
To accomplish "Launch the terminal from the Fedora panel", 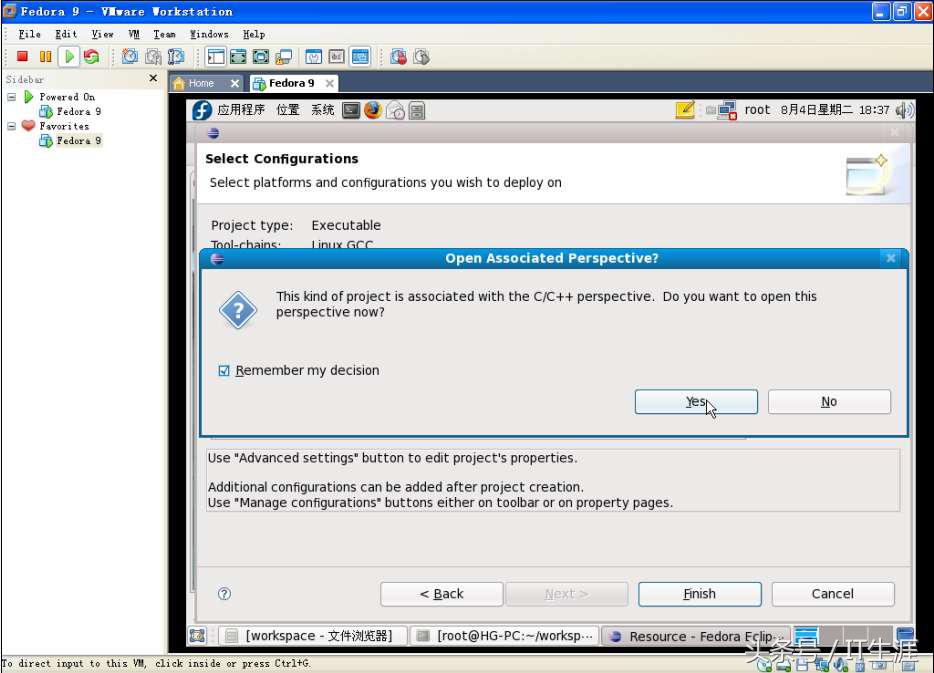I will point(351,111).
